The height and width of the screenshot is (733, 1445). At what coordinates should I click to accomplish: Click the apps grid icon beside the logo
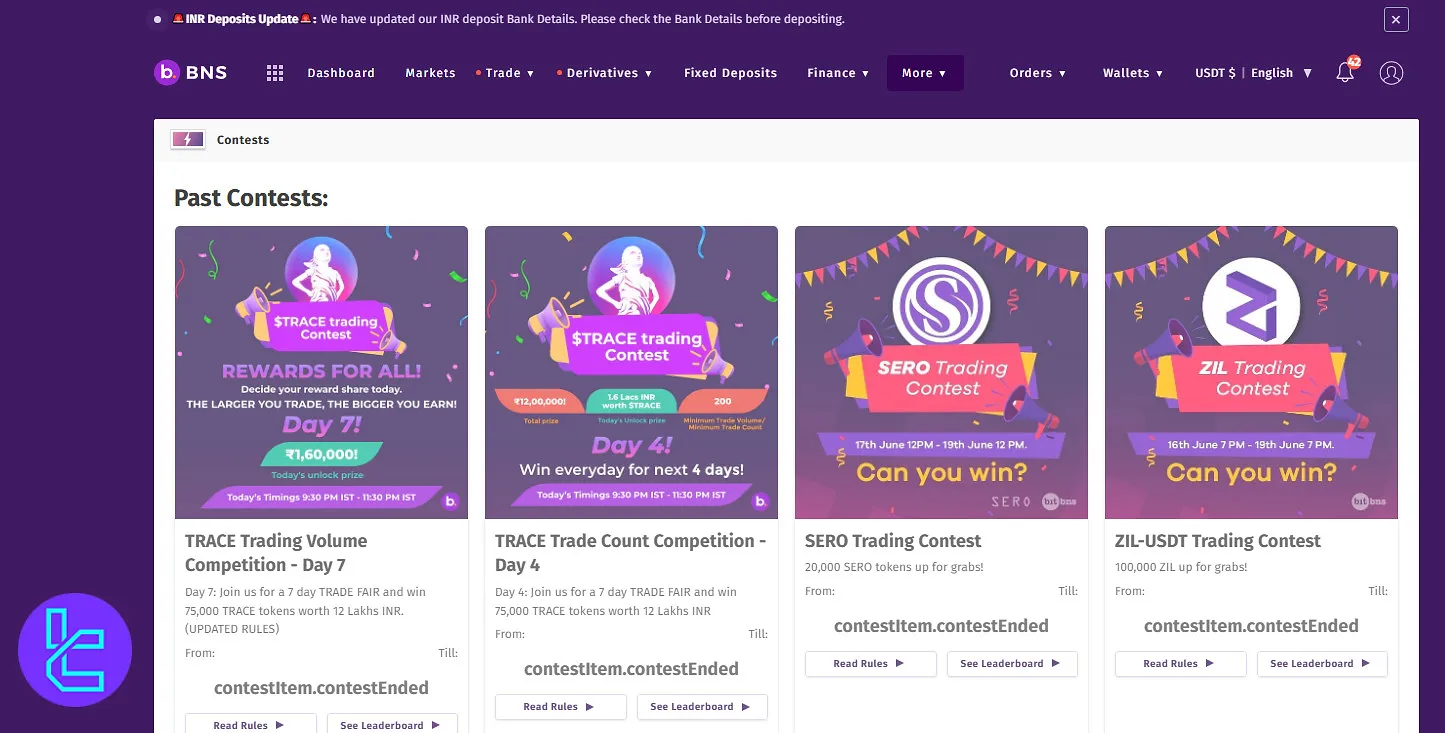274,72
